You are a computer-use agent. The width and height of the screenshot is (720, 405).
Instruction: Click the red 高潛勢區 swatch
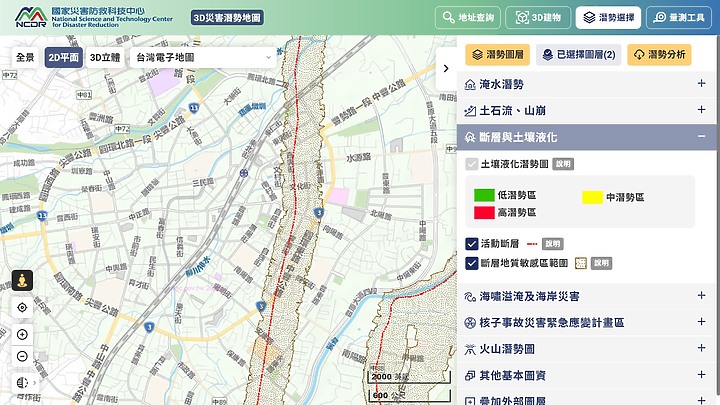click(x=484, y=213)
